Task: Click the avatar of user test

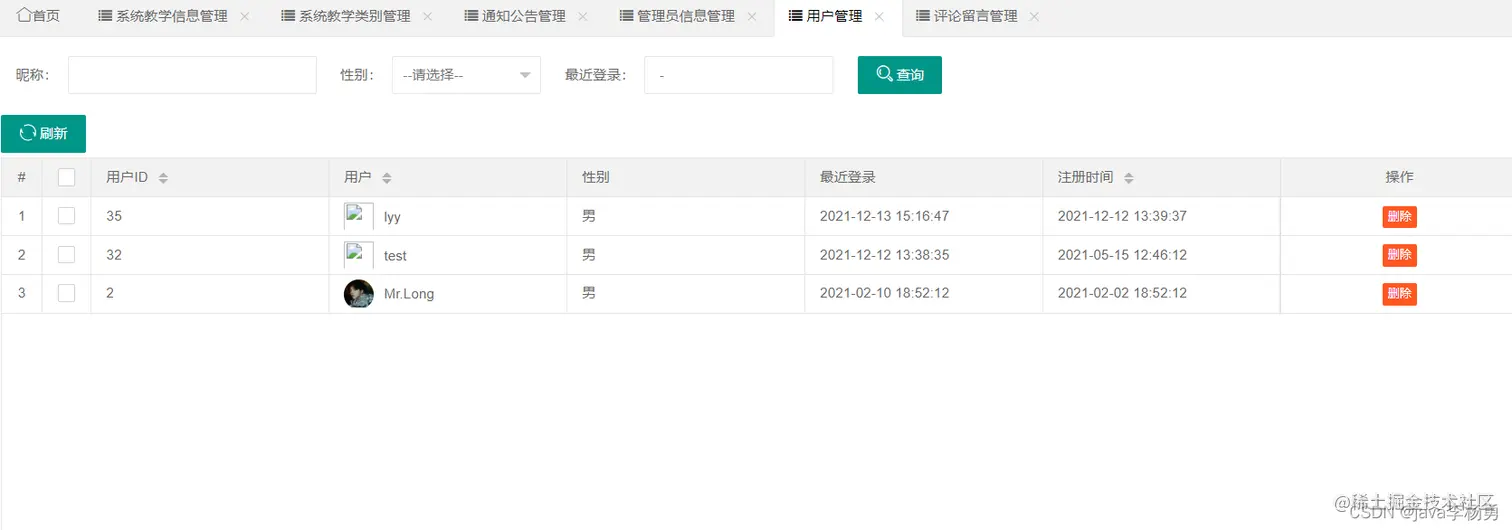Action: pos(359,255)
